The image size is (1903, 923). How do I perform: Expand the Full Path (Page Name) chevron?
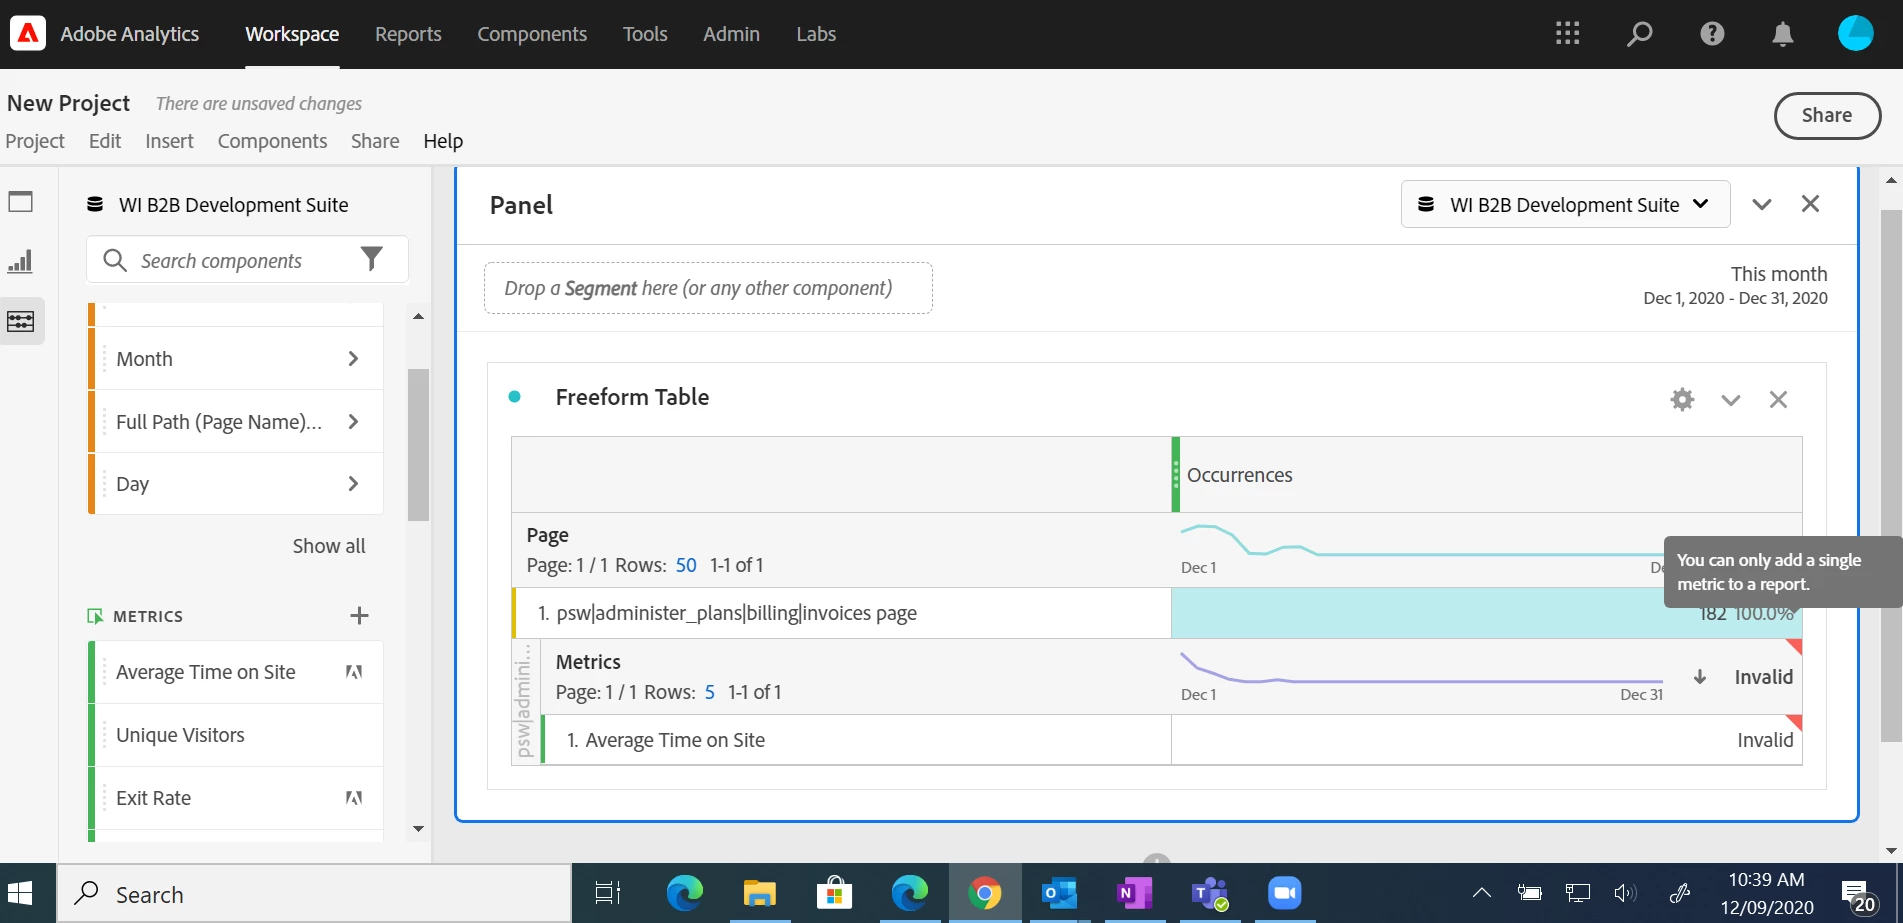pyautogui.click(x=353, y=421)
